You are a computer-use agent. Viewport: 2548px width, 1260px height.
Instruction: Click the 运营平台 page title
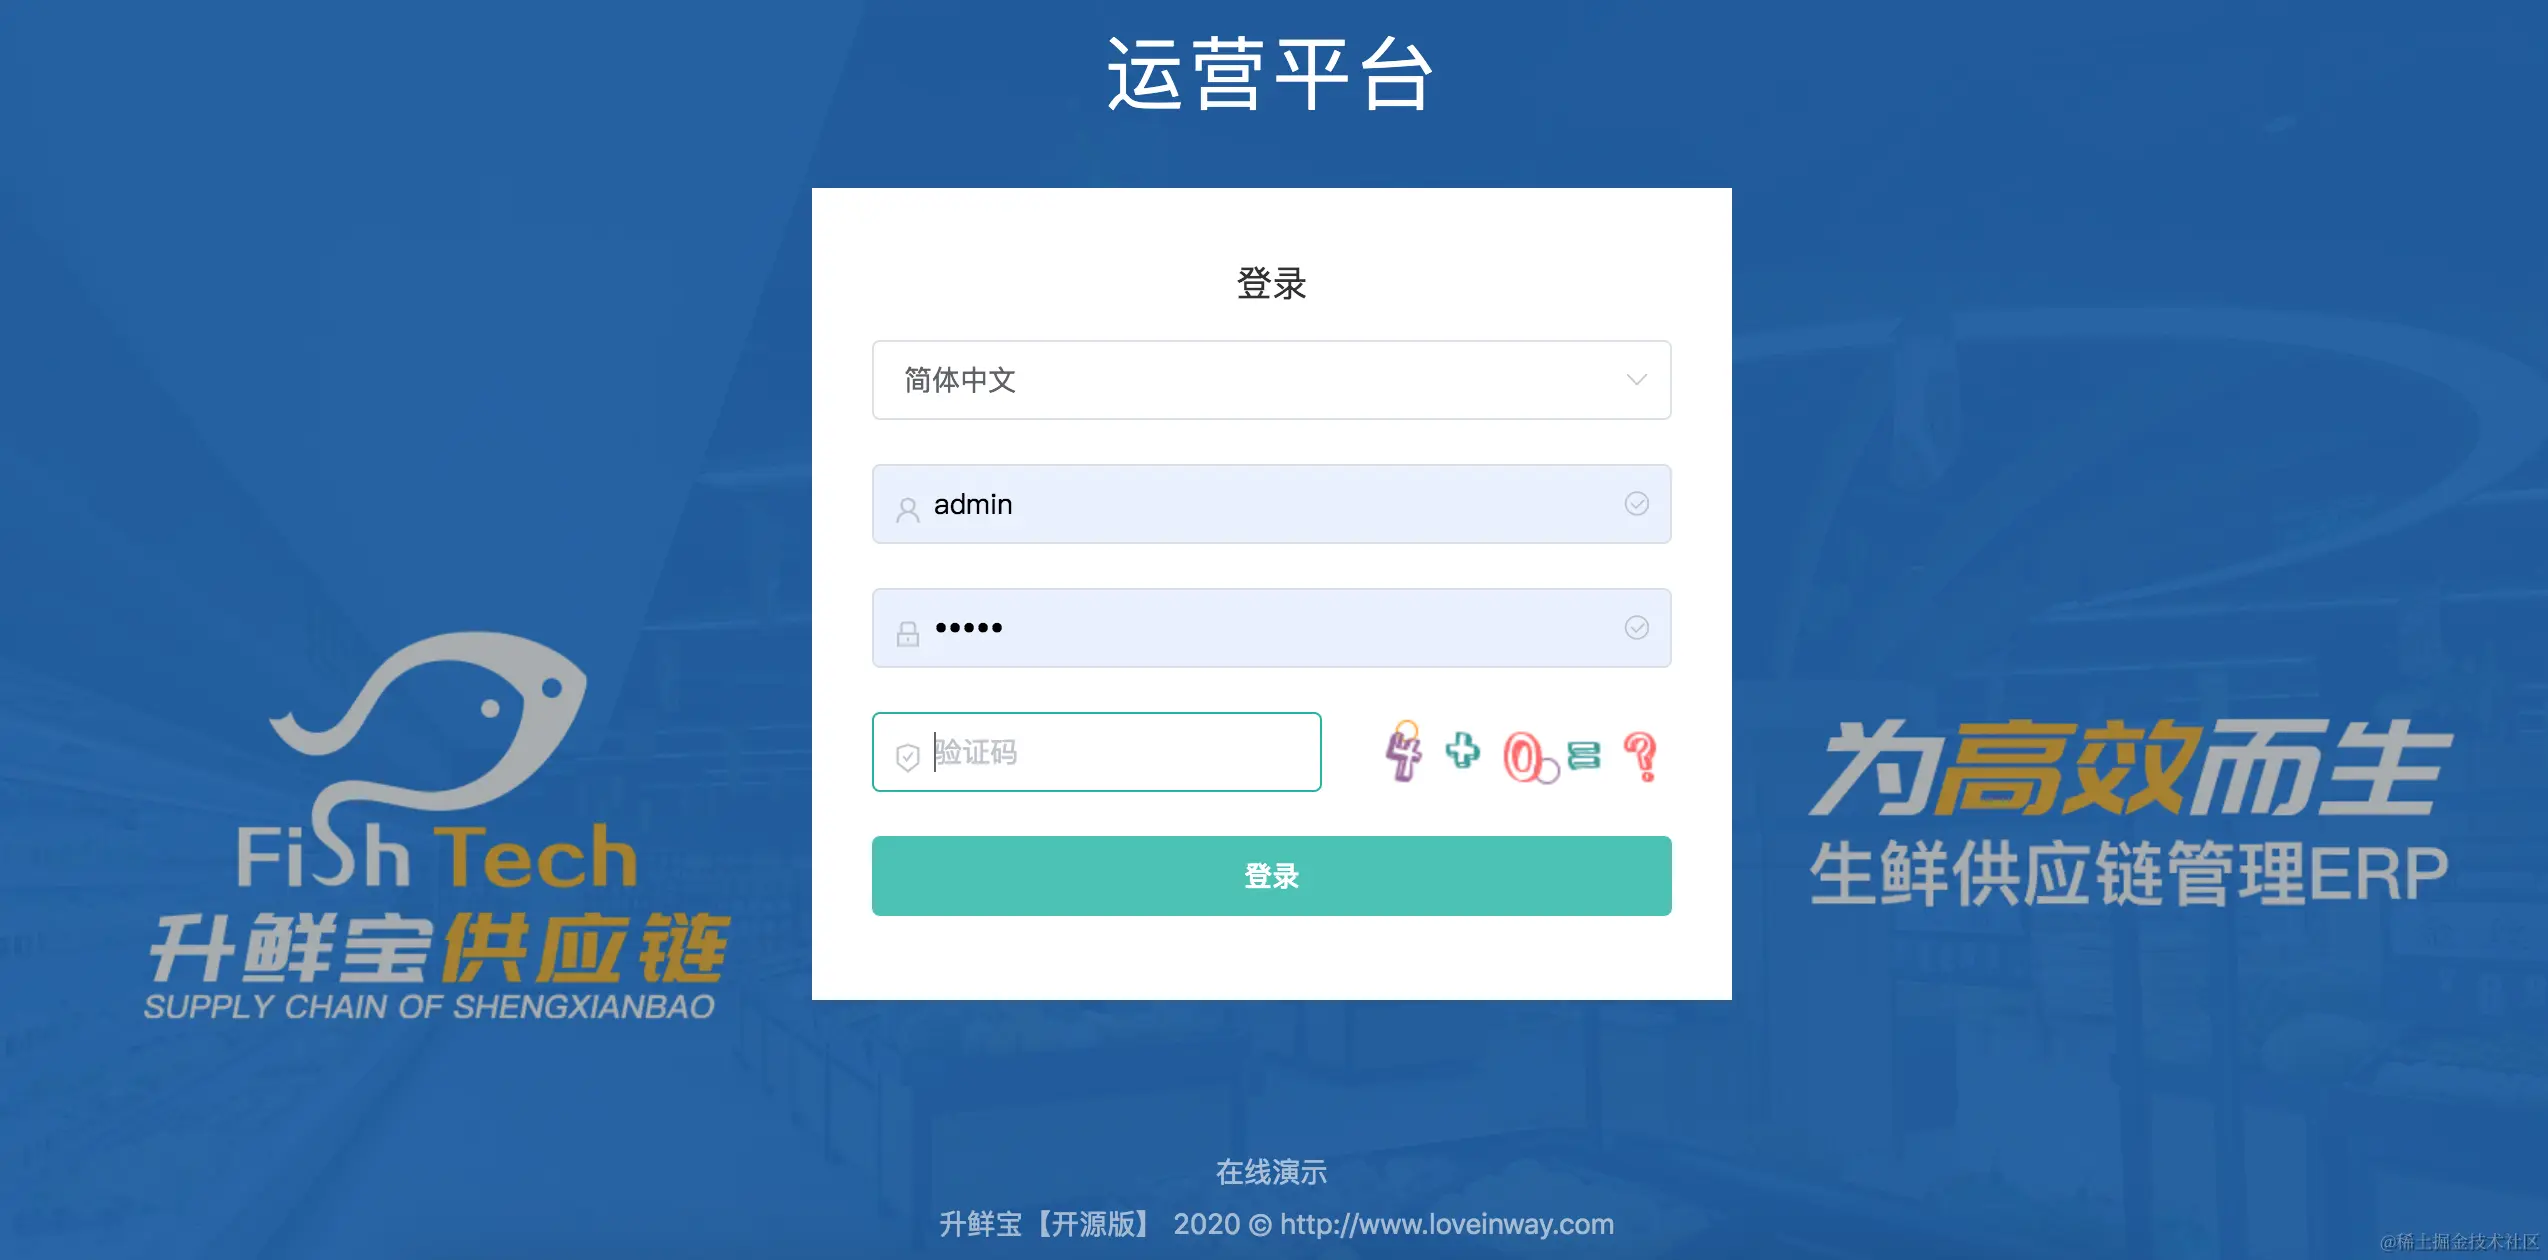(x=1271, y=74)
